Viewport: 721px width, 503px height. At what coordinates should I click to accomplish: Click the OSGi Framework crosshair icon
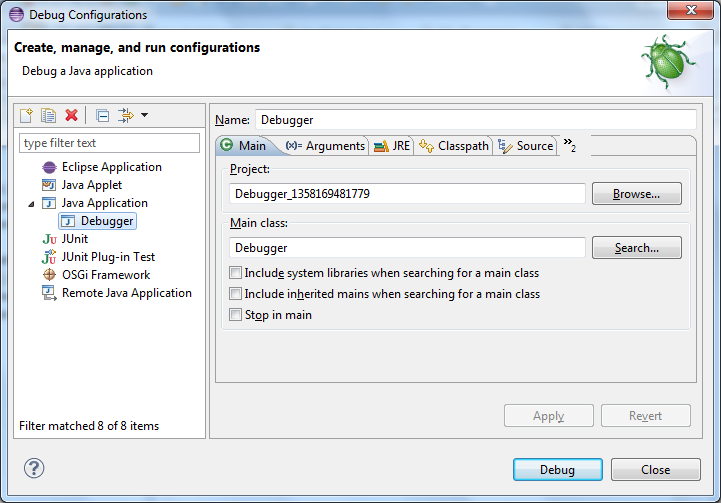click(49, 274)
